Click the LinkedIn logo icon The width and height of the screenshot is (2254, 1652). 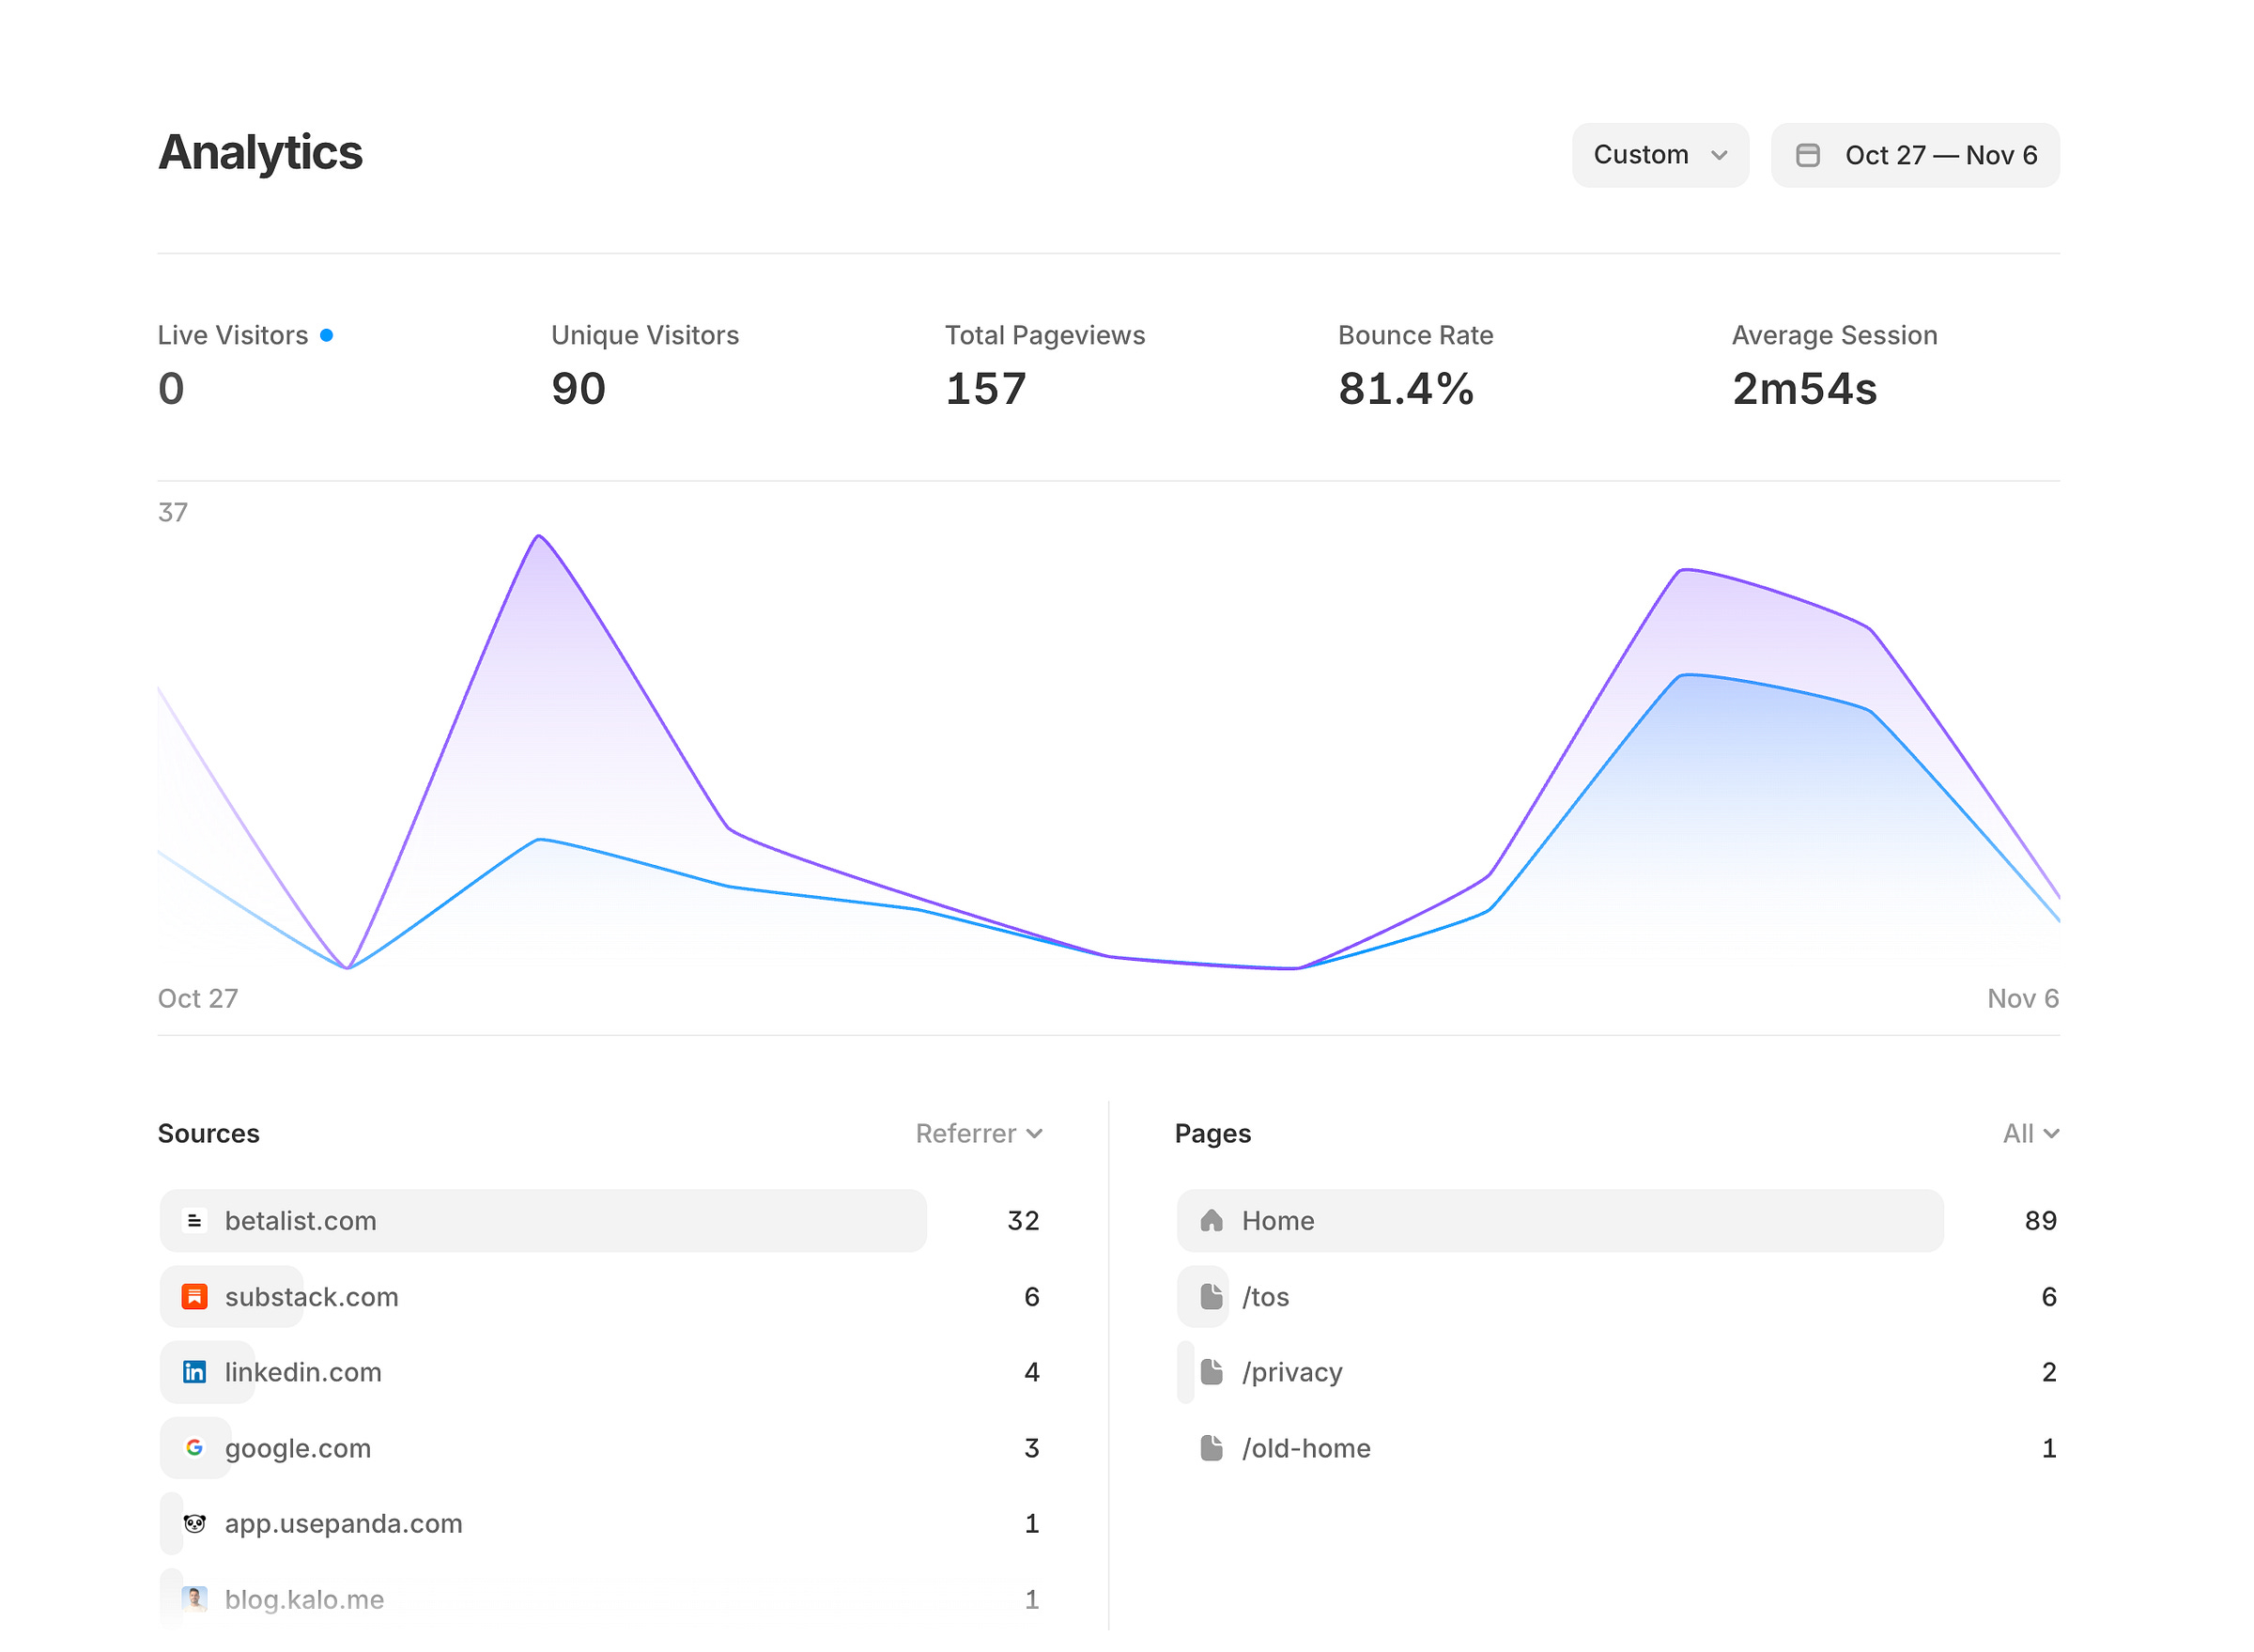(194, 1372)
